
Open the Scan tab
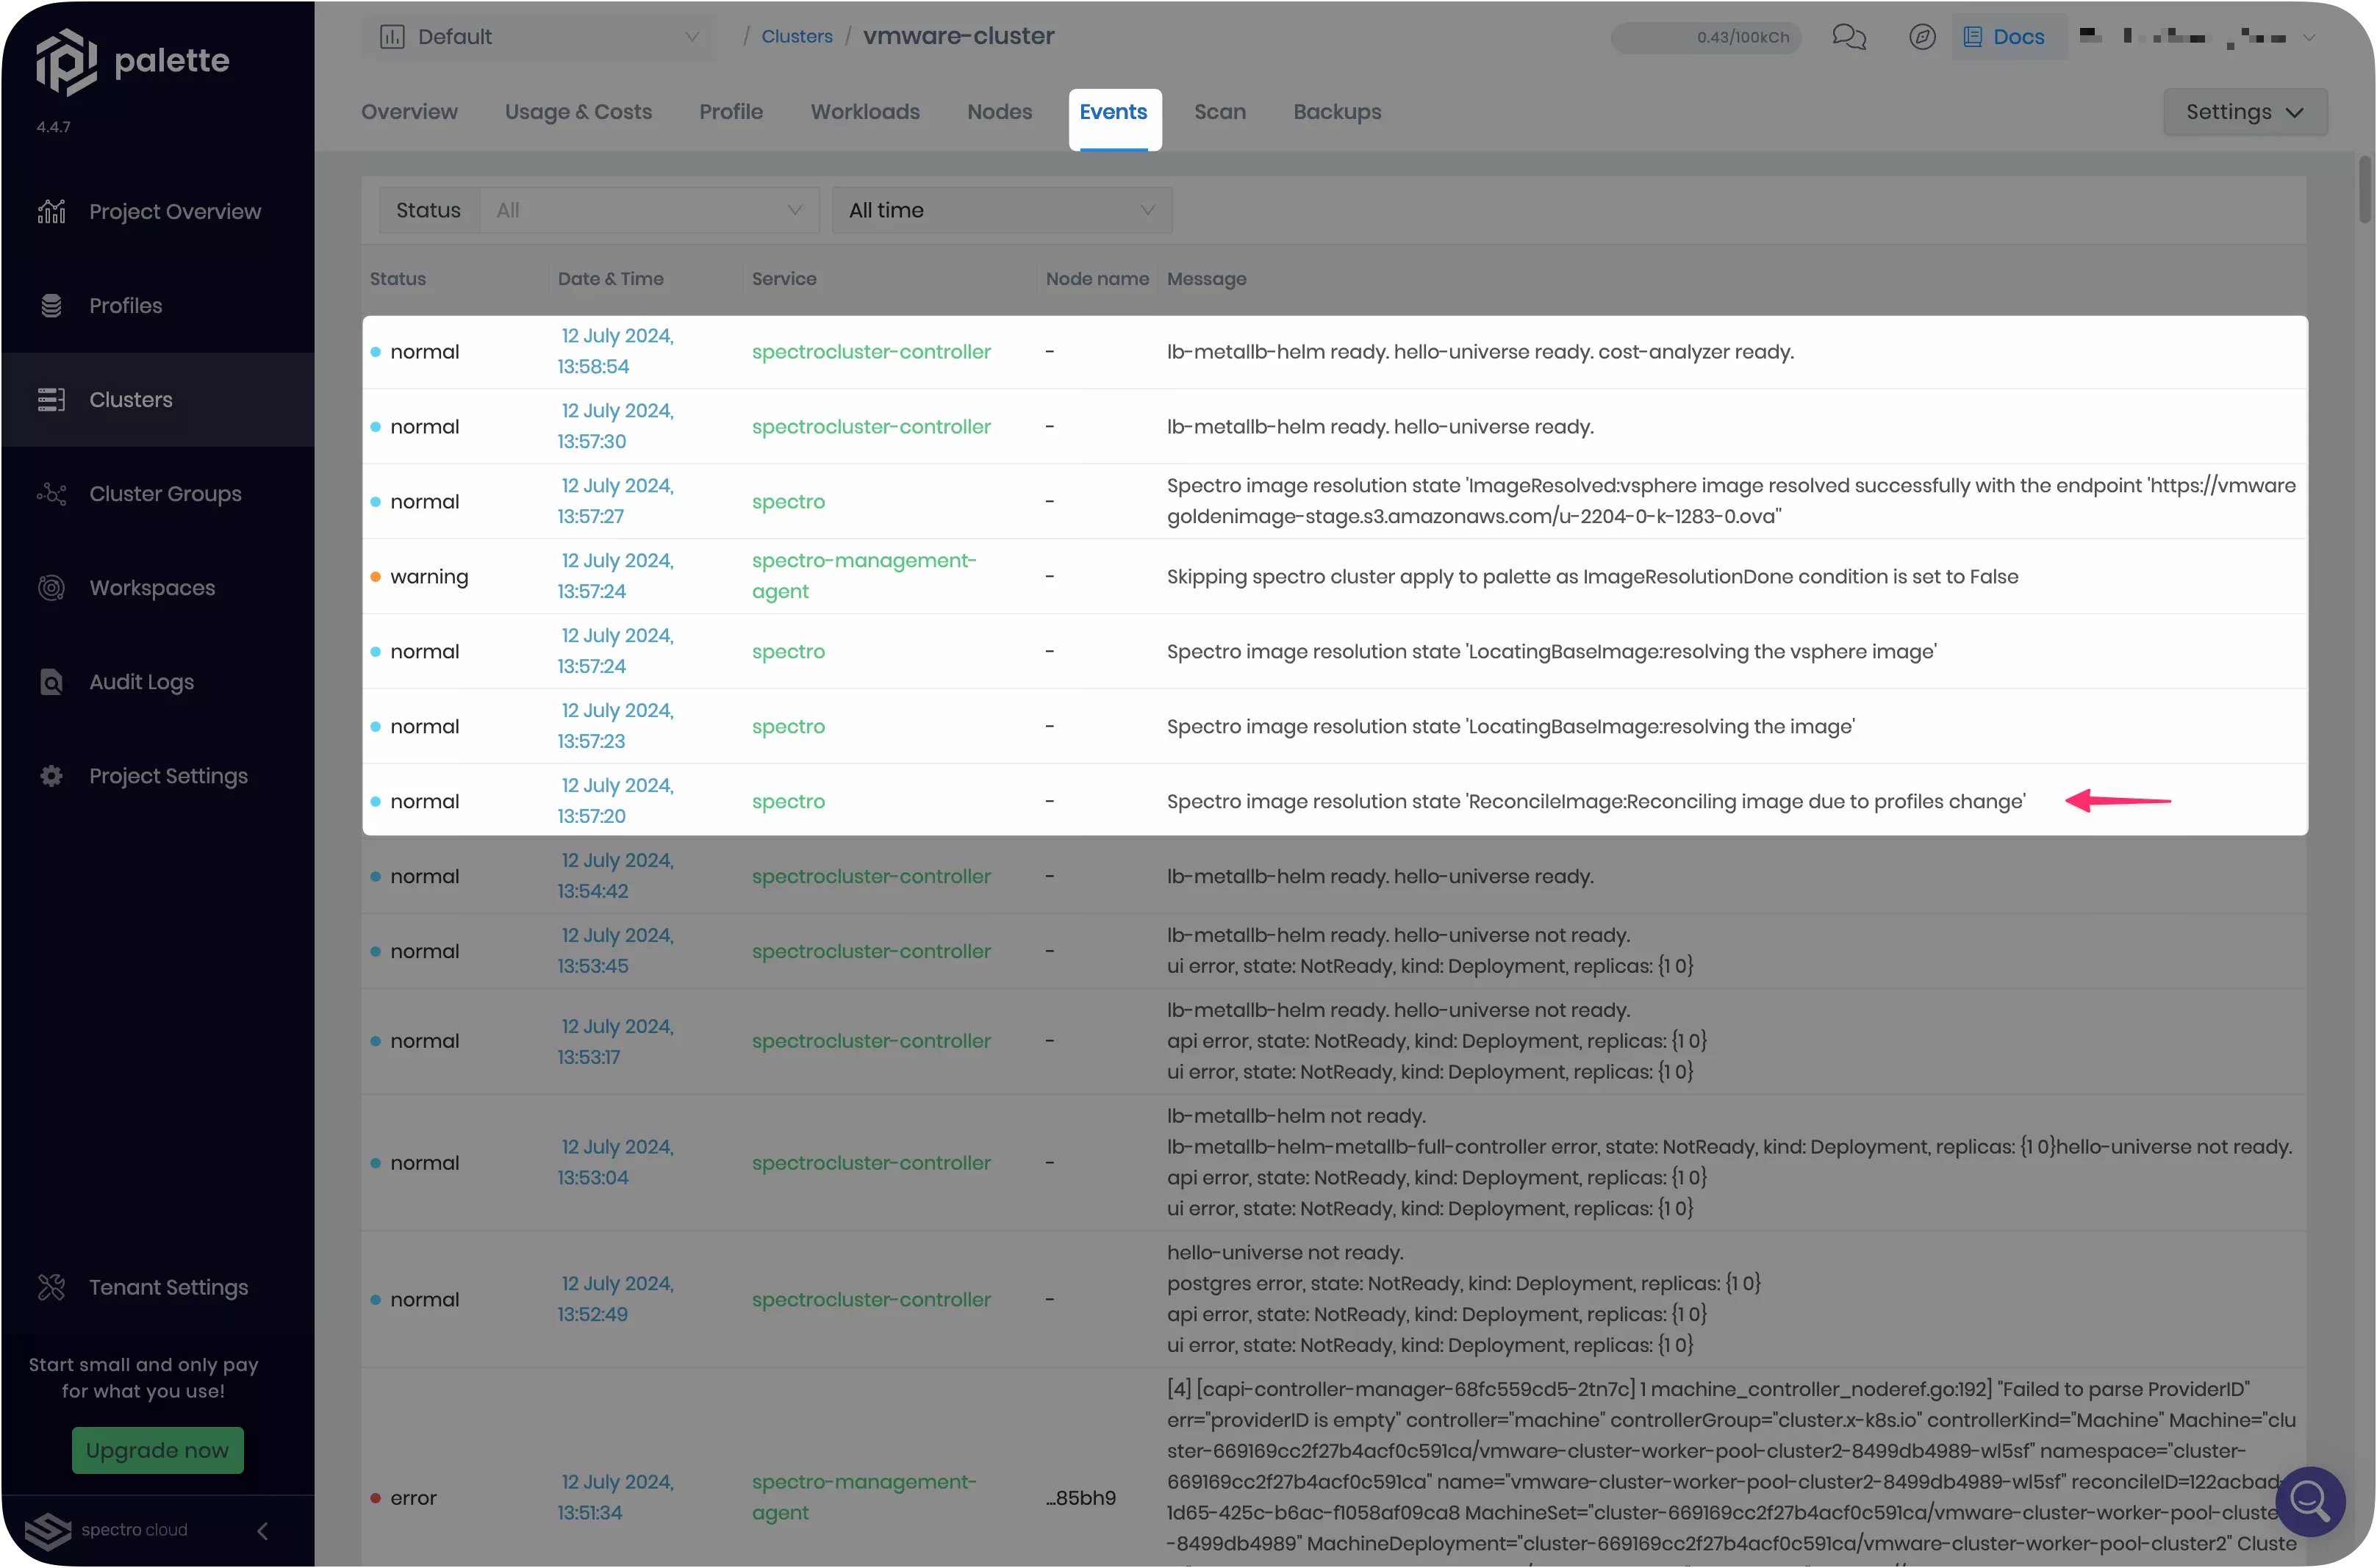1220,112
